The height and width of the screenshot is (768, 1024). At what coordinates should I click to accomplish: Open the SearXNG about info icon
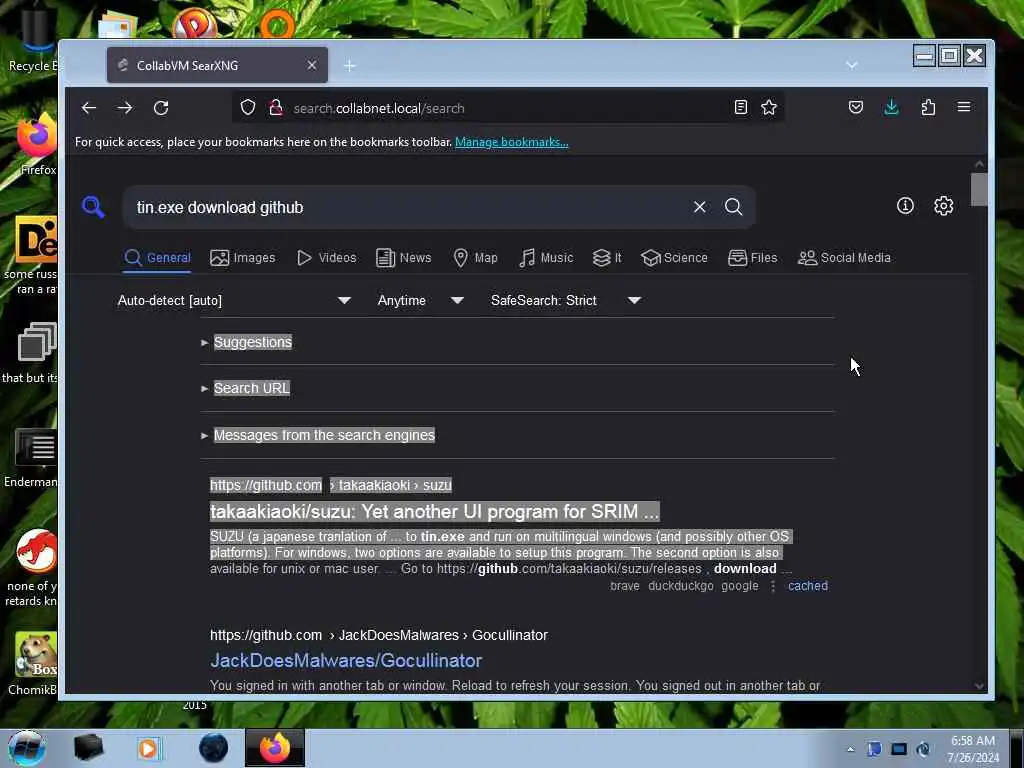click(905, 206)
